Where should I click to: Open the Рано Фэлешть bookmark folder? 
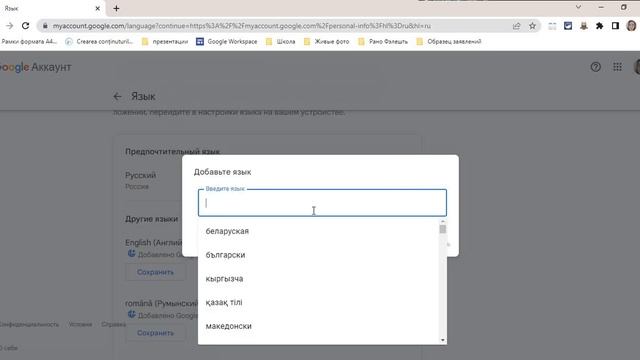[x=383, y=42]
